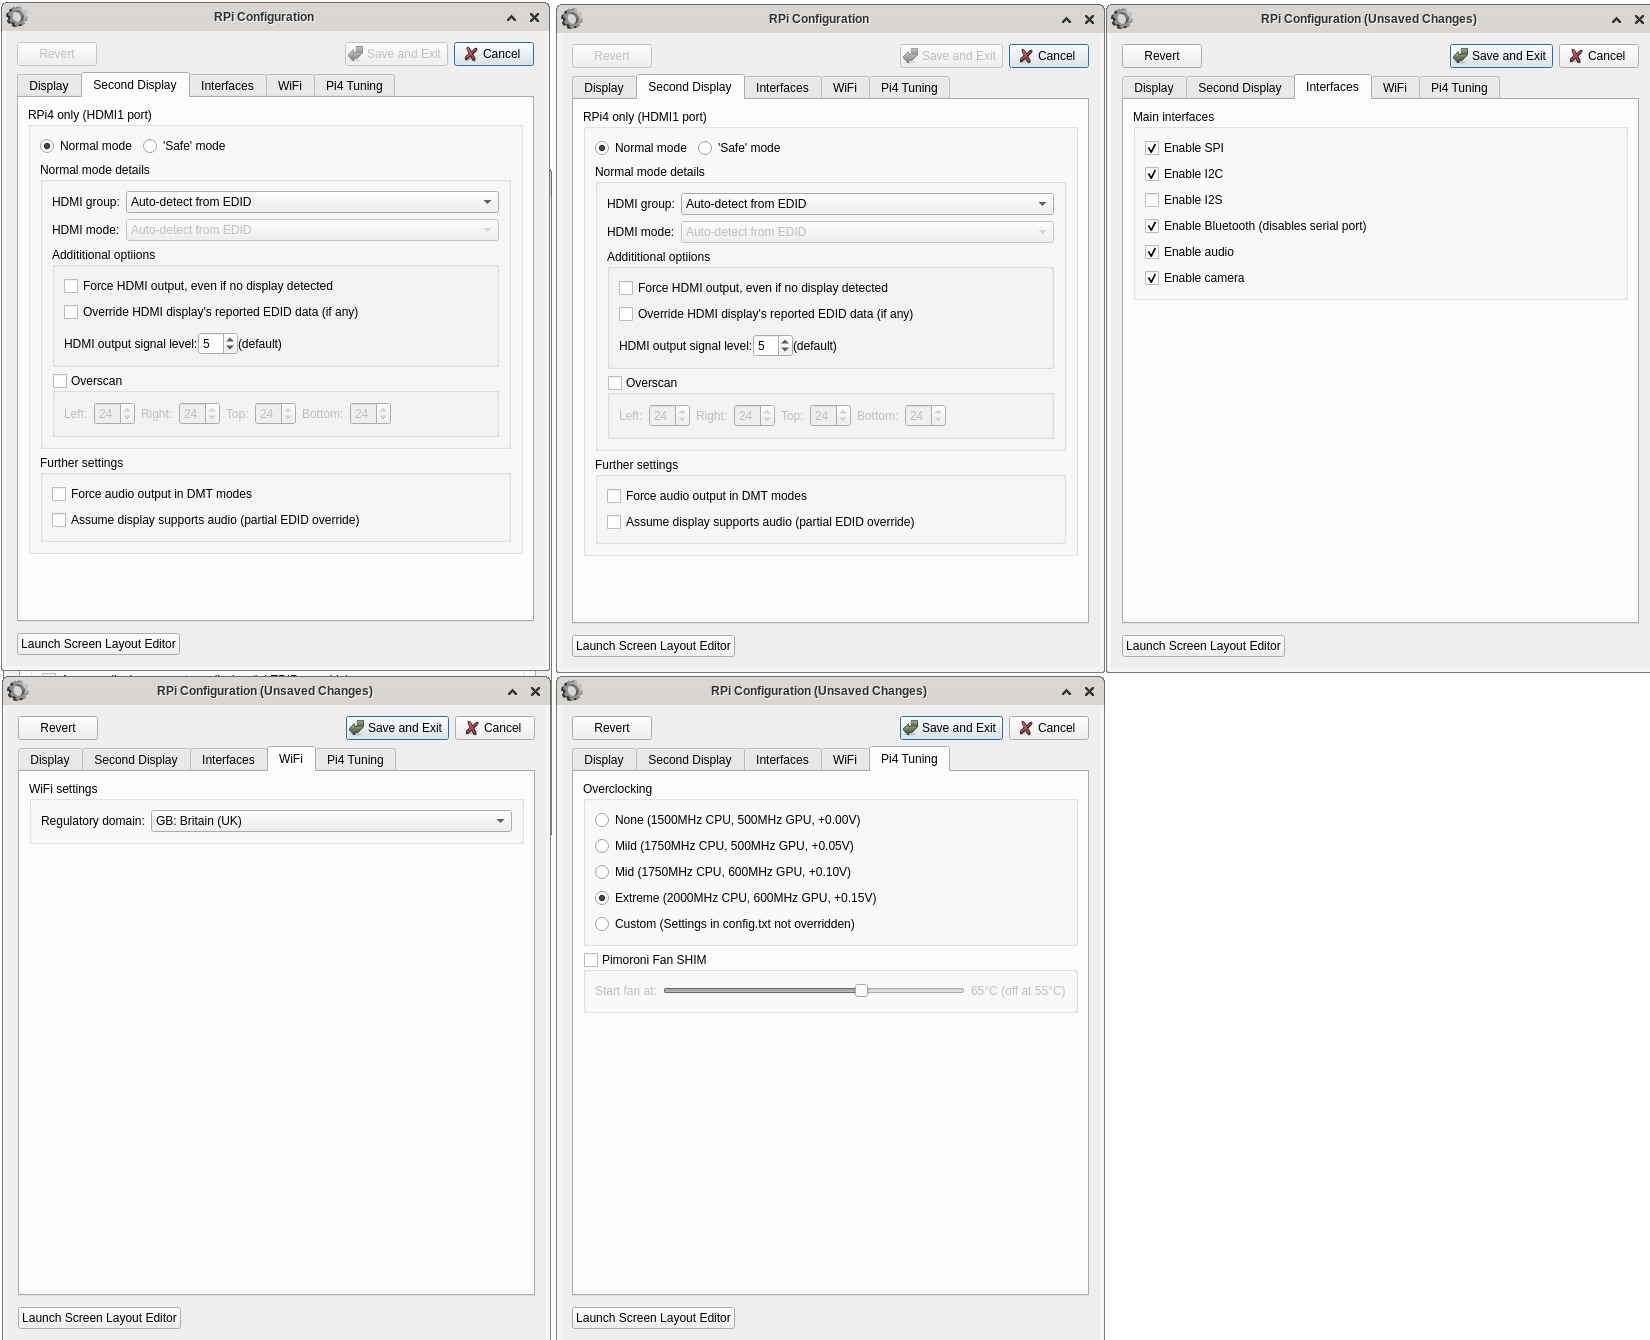Screen dimensions: 1650x1340
Task: Expand the HDMI group dropdown in the top-left window
Action: 312,202
